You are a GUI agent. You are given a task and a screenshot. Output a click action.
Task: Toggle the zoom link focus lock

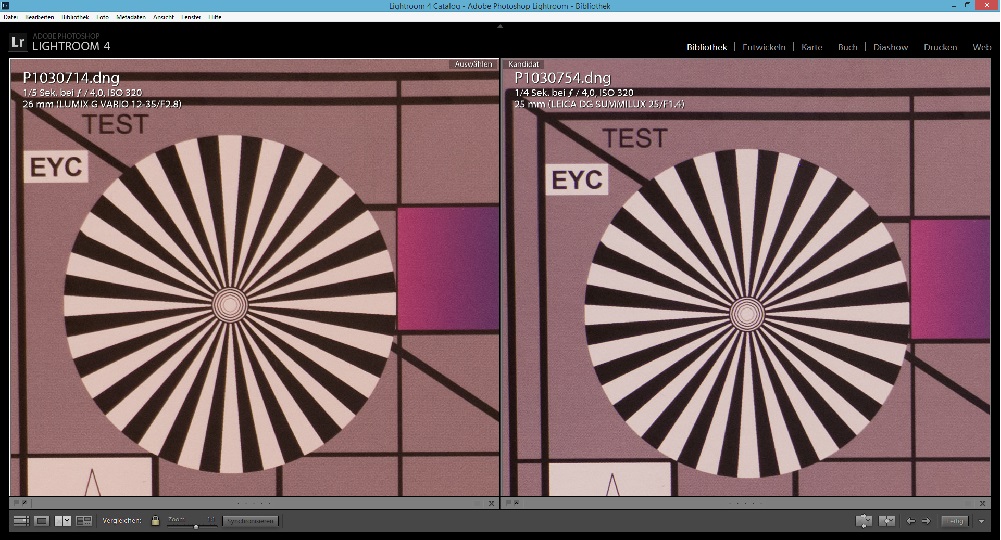155,521
